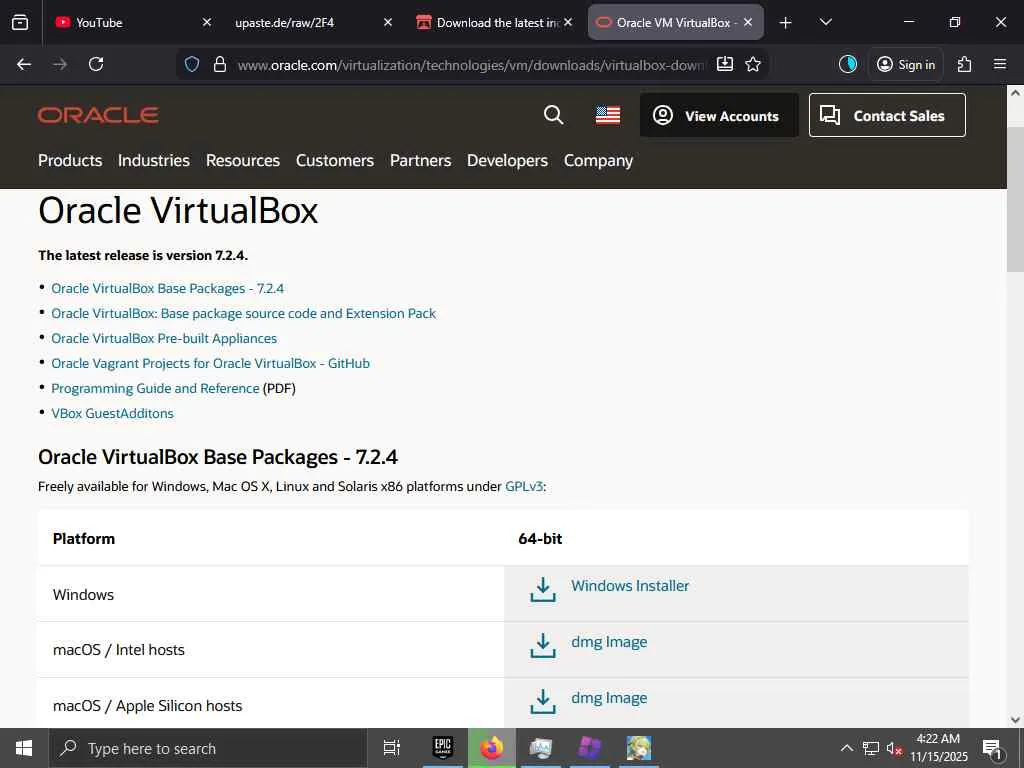
Task: Click download icon for Apple Silicon hosts
Action: click(x=543, y=701)
